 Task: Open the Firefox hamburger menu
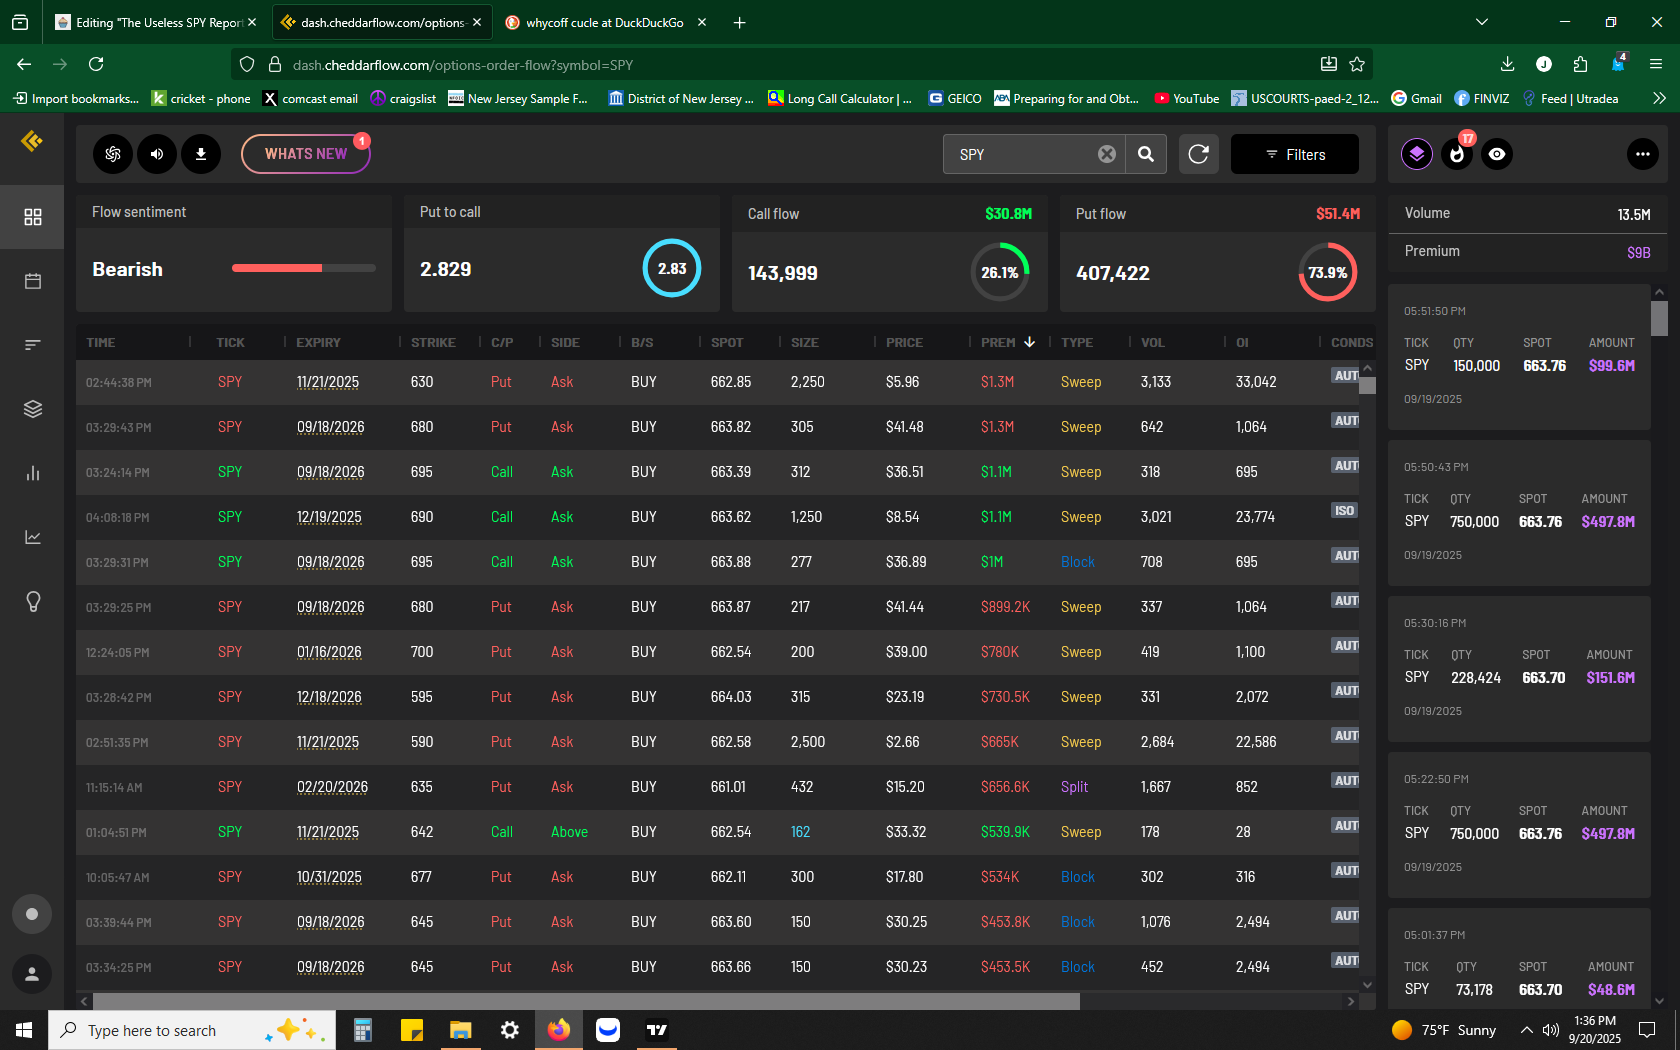[x=1656, y=64]
